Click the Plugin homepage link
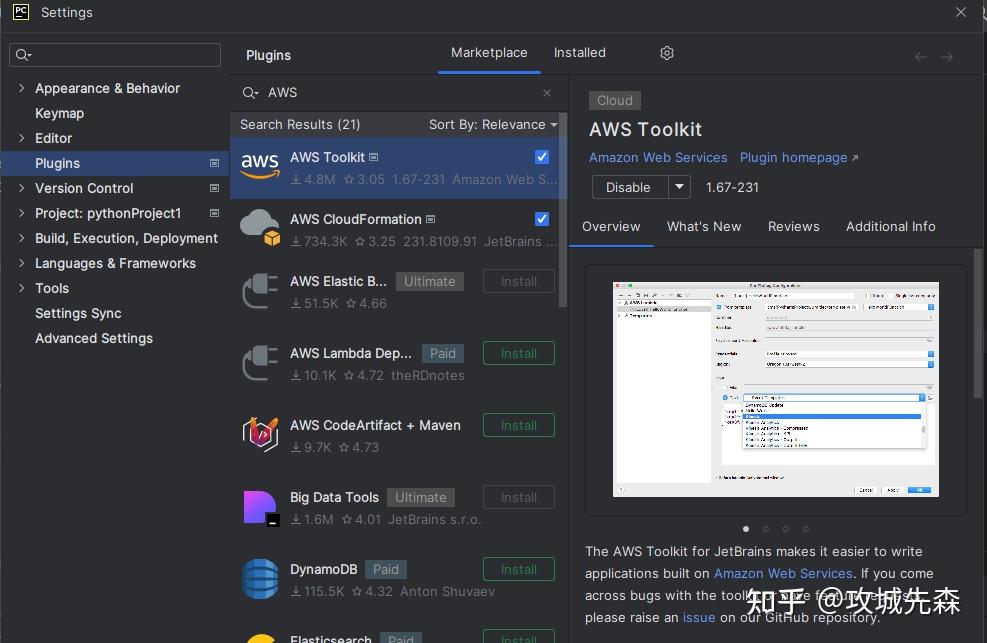This screenshot has width=987, height=643. 792,157
